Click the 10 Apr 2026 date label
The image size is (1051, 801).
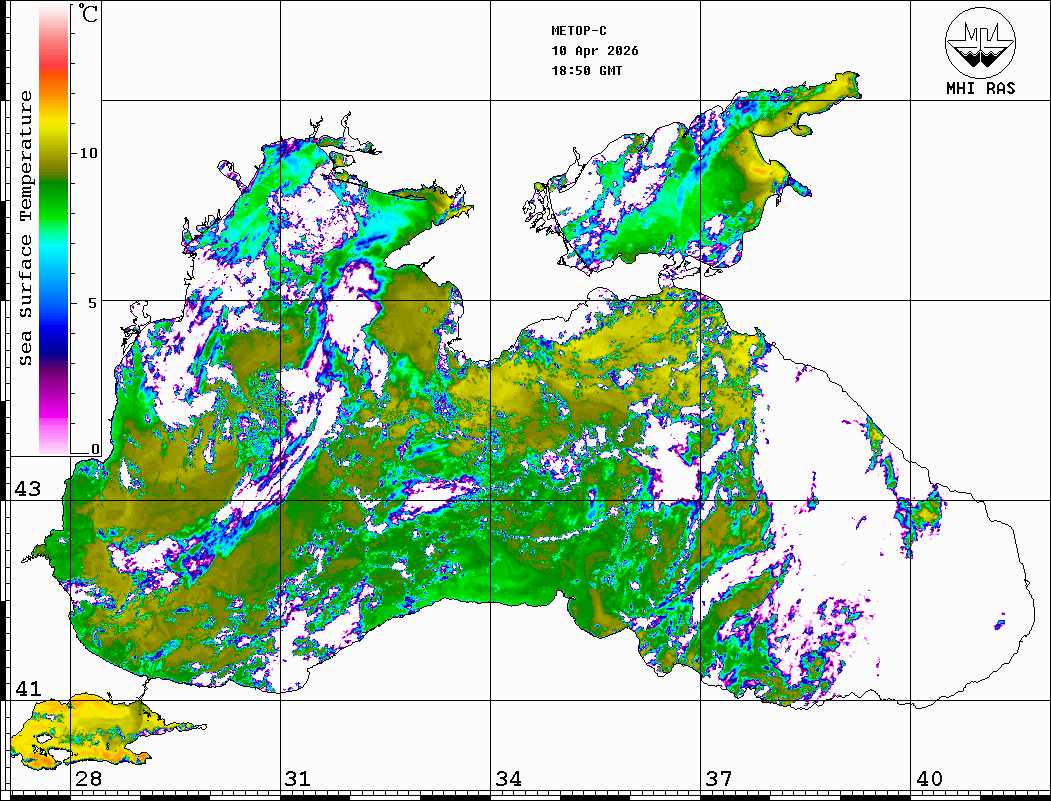click(595, 51)
